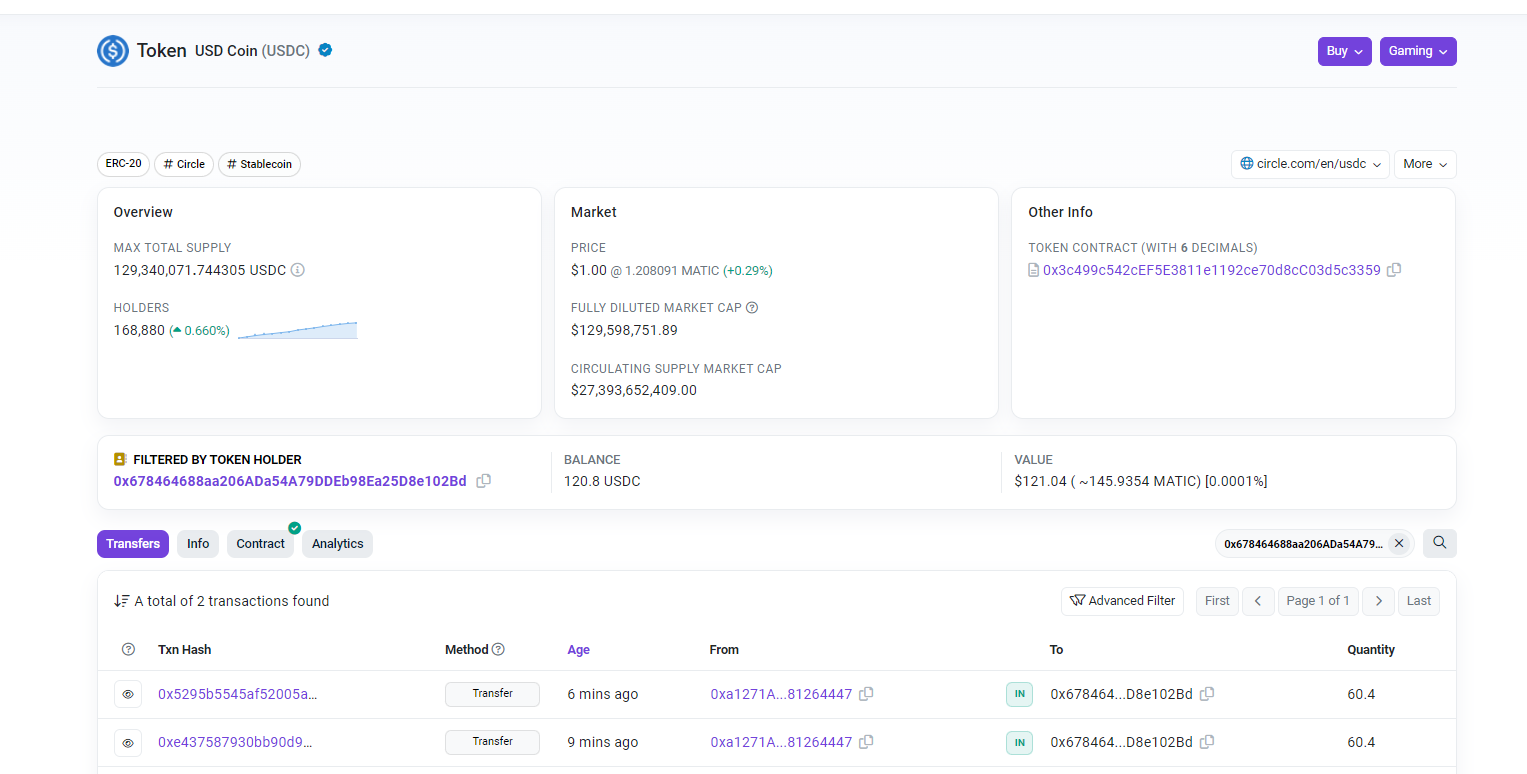Switch to the Analytics tab
Image resolution: width=1527 pixels, height=774 pixels.
[x=337, y=544]
